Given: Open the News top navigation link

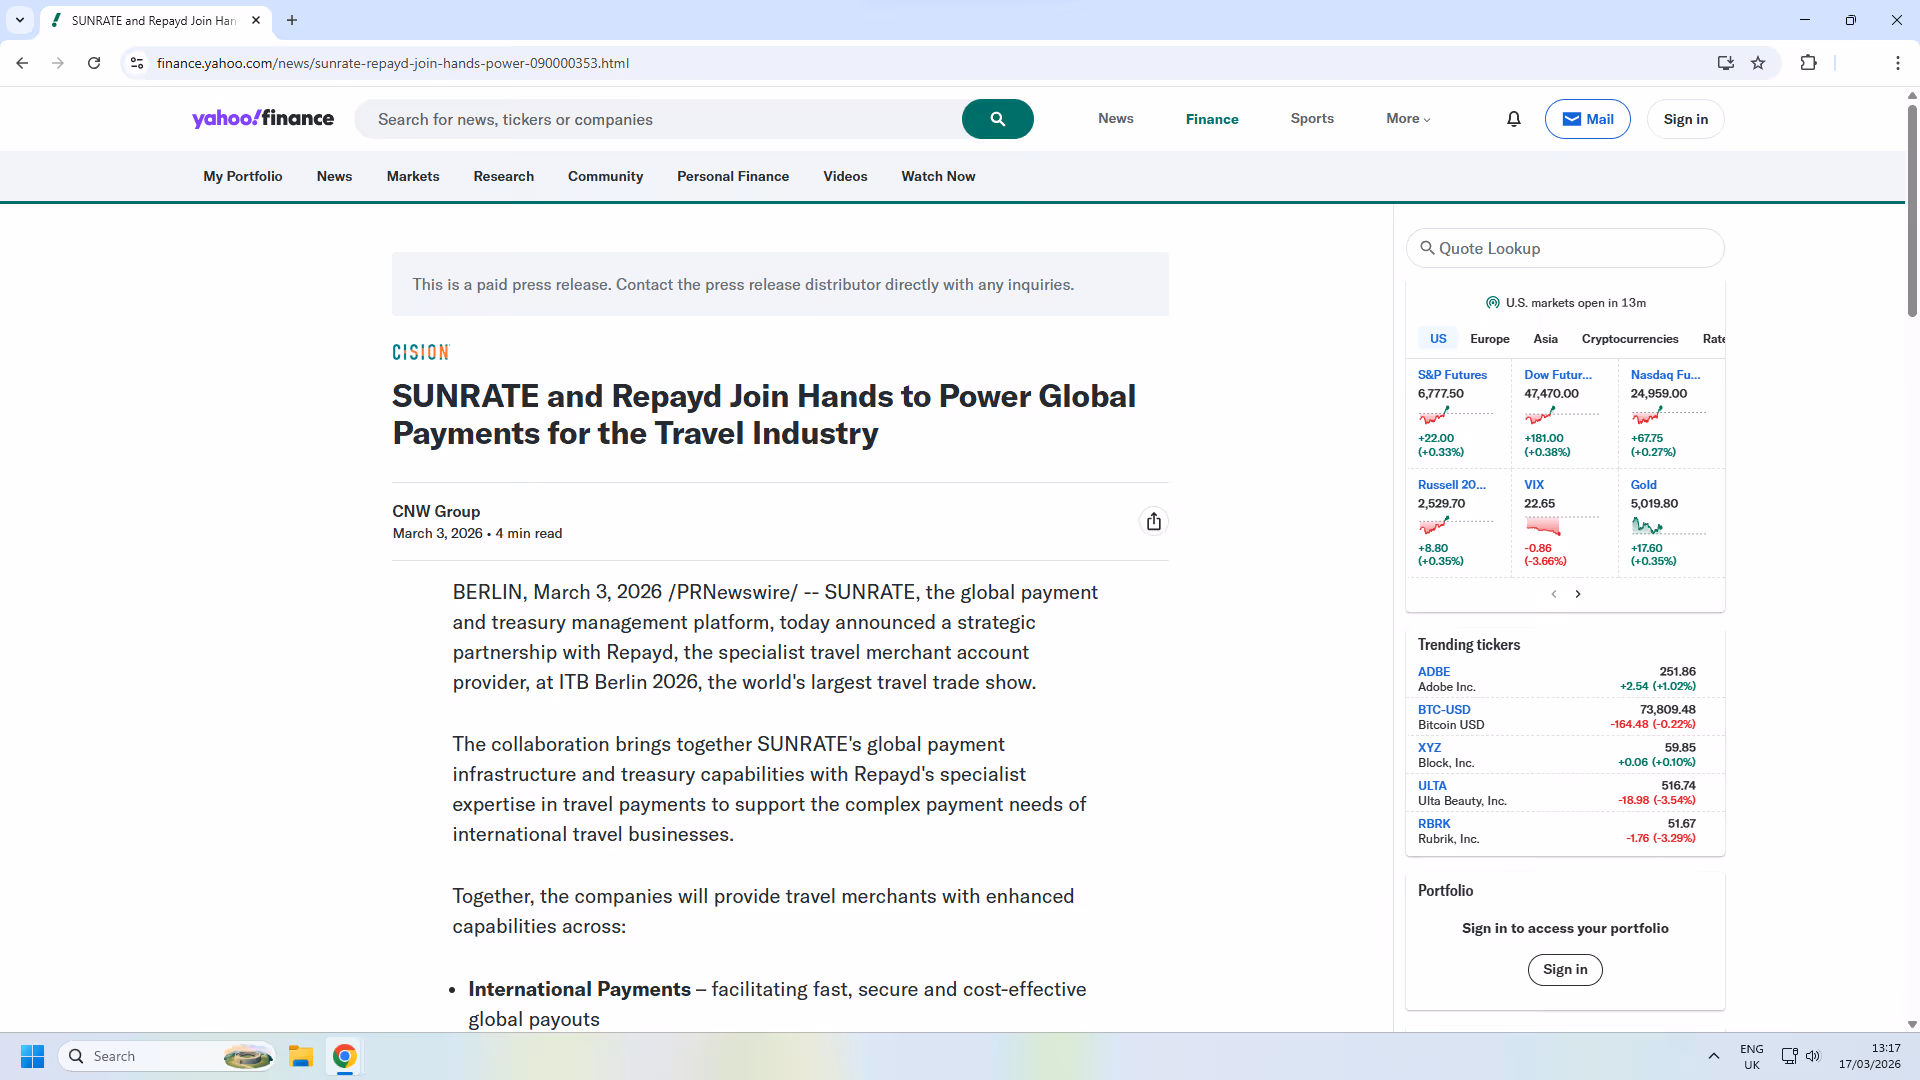Looking at the screenshot, I should pos(1116,119).
